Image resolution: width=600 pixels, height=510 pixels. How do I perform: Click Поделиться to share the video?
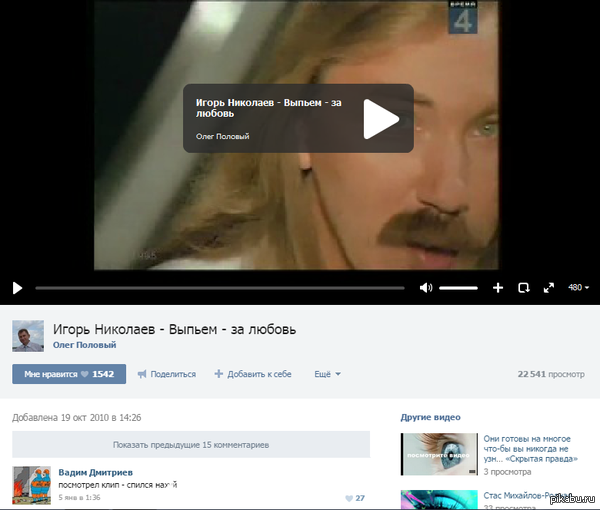(x=166, y=374)
